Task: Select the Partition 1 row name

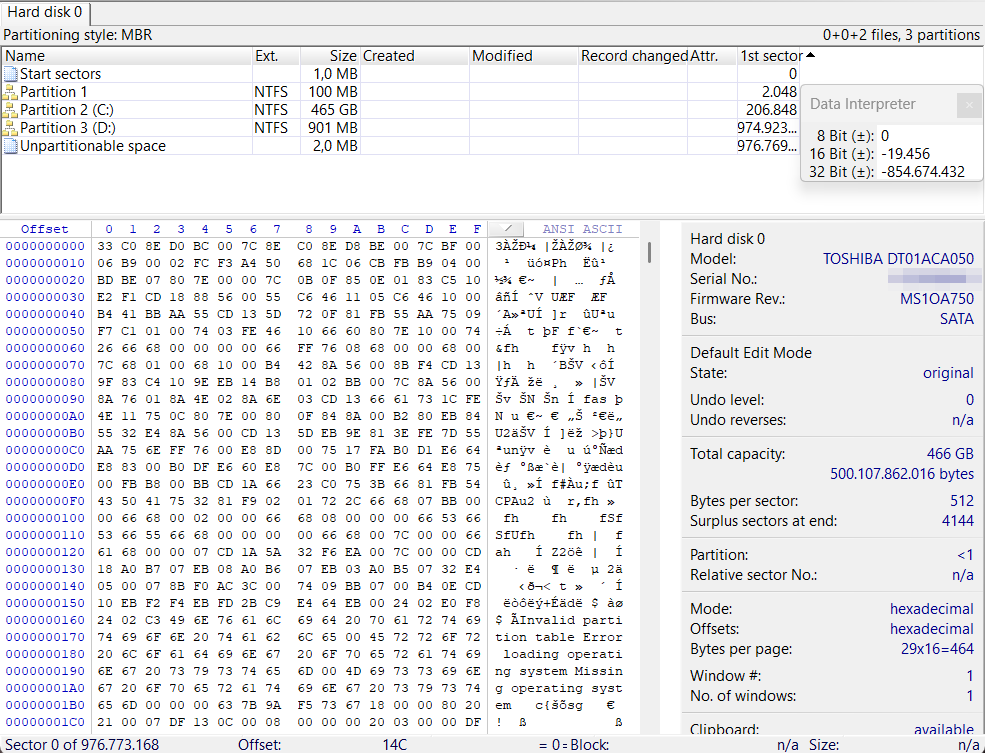Action: (x=53, y=92)
